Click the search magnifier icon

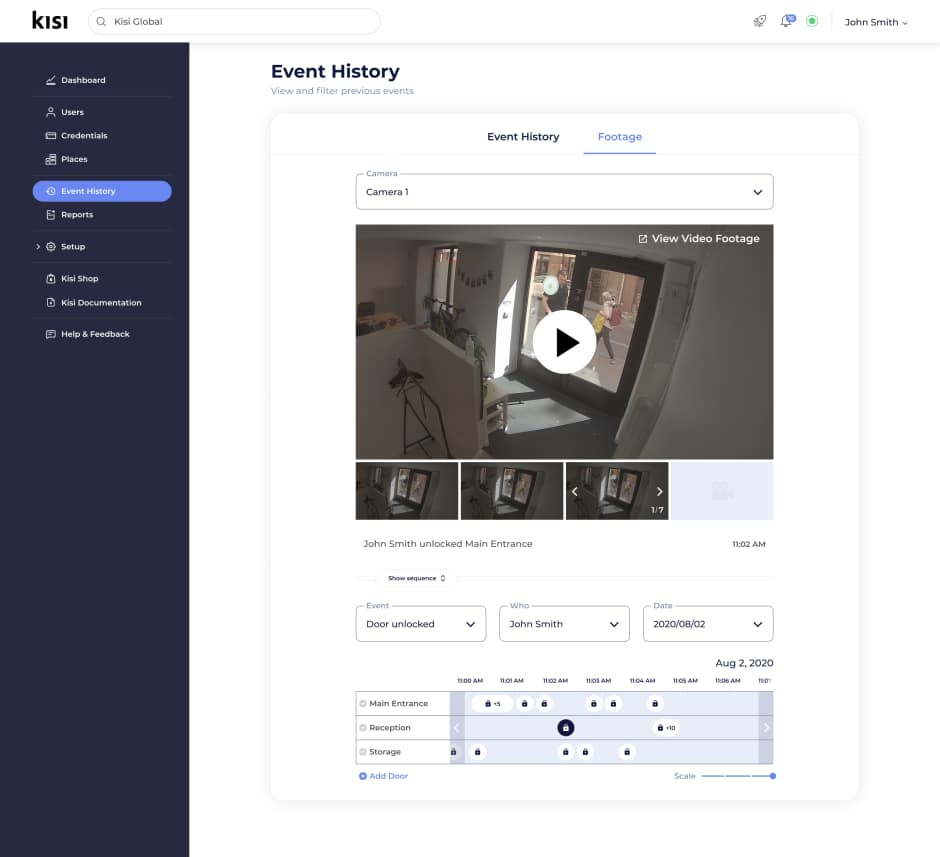click(101, 22)
